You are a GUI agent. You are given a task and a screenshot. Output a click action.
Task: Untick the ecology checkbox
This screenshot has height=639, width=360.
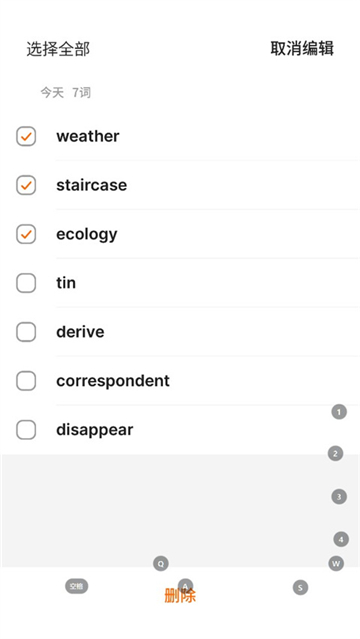pyautogui.click(x=26, y=234)
